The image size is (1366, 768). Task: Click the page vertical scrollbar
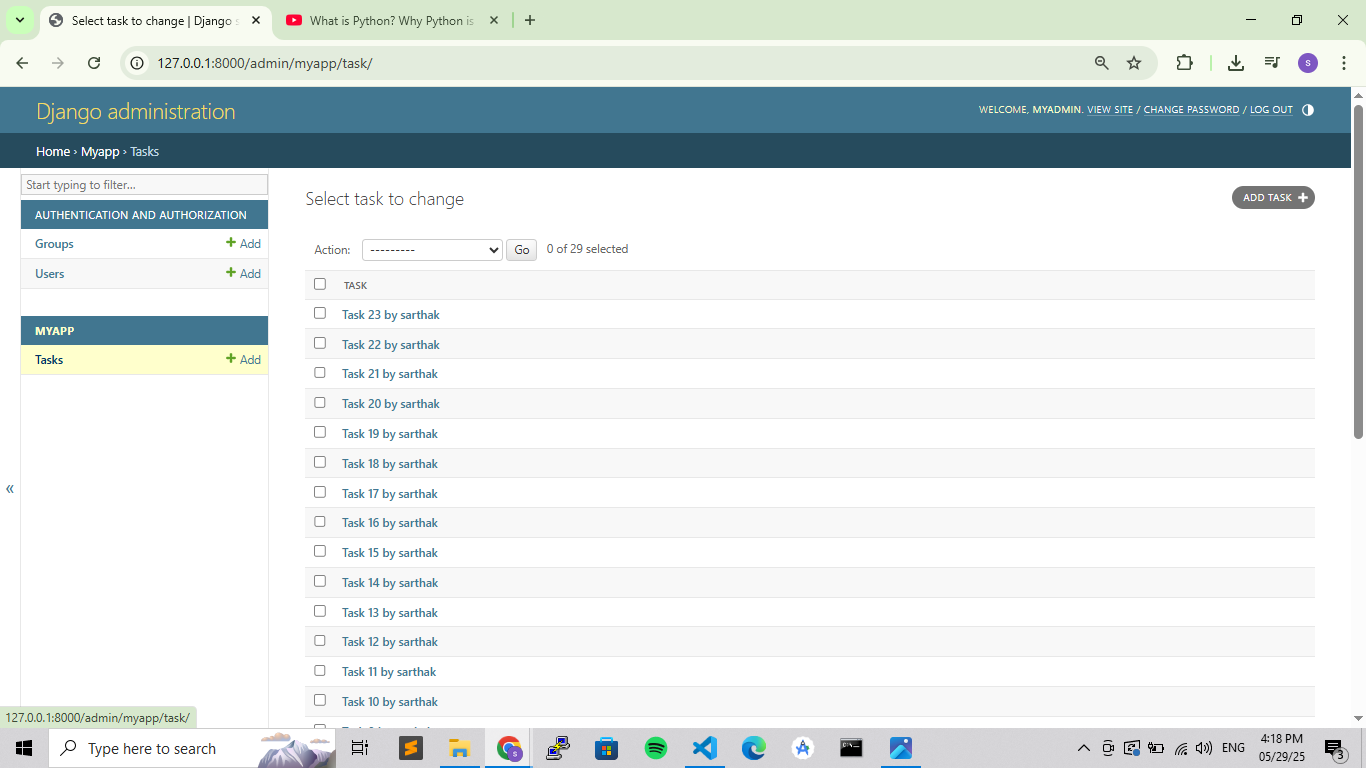tap(1359, 270)
